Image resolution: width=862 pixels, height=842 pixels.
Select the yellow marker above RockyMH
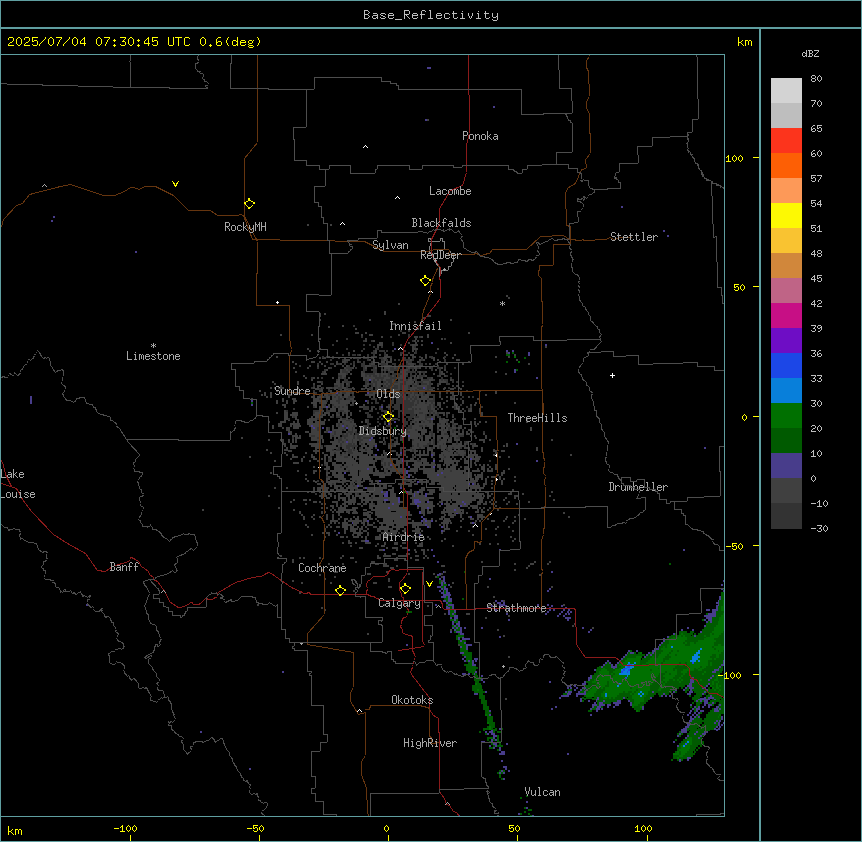click(x=249, y=203)
